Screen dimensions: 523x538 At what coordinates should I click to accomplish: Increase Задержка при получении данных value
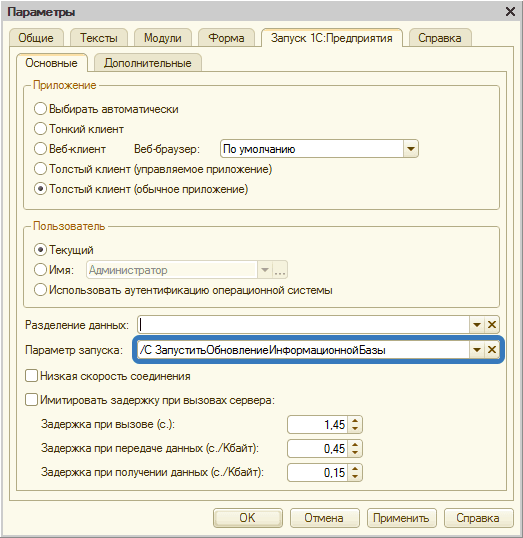point(355,468)
